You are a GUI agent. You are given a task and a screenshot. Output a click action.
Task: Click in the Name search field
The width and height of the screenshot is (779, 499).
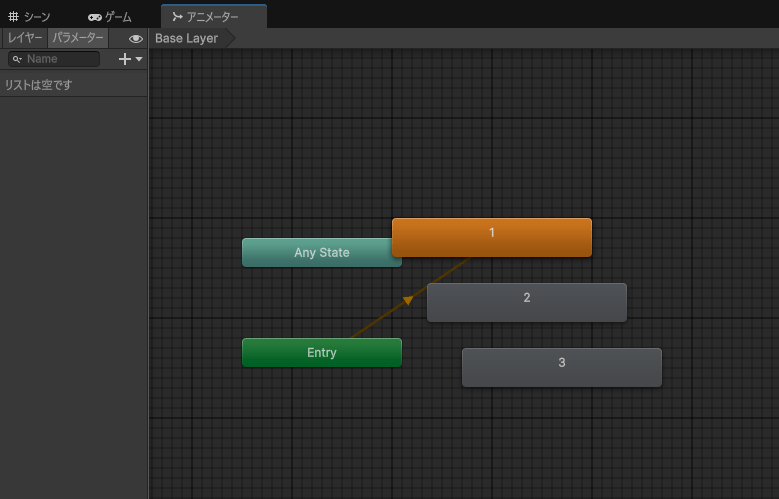click(x=60, y=59)
